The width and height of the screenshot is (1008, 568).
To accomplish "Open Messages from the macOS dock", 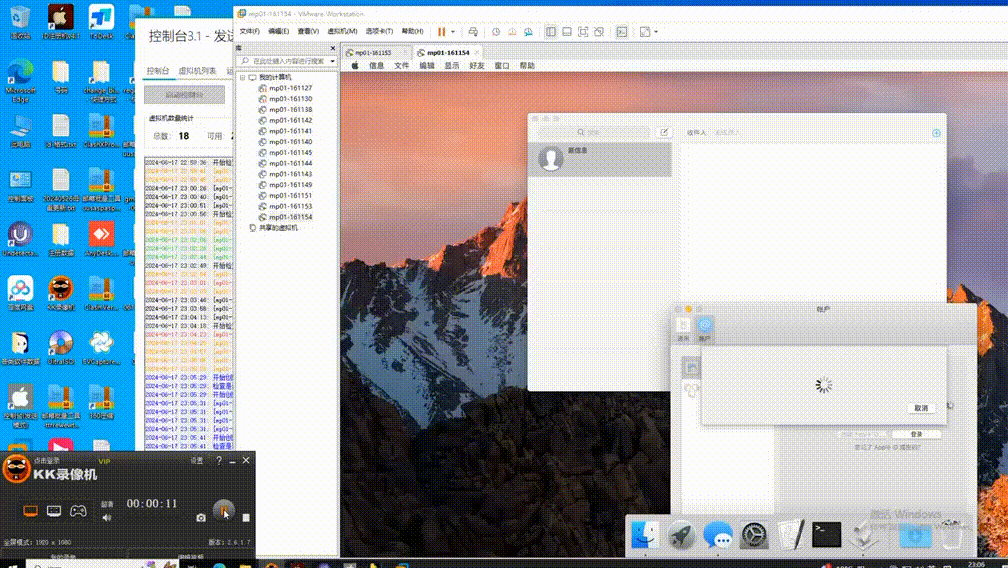I will click(718, 535).
